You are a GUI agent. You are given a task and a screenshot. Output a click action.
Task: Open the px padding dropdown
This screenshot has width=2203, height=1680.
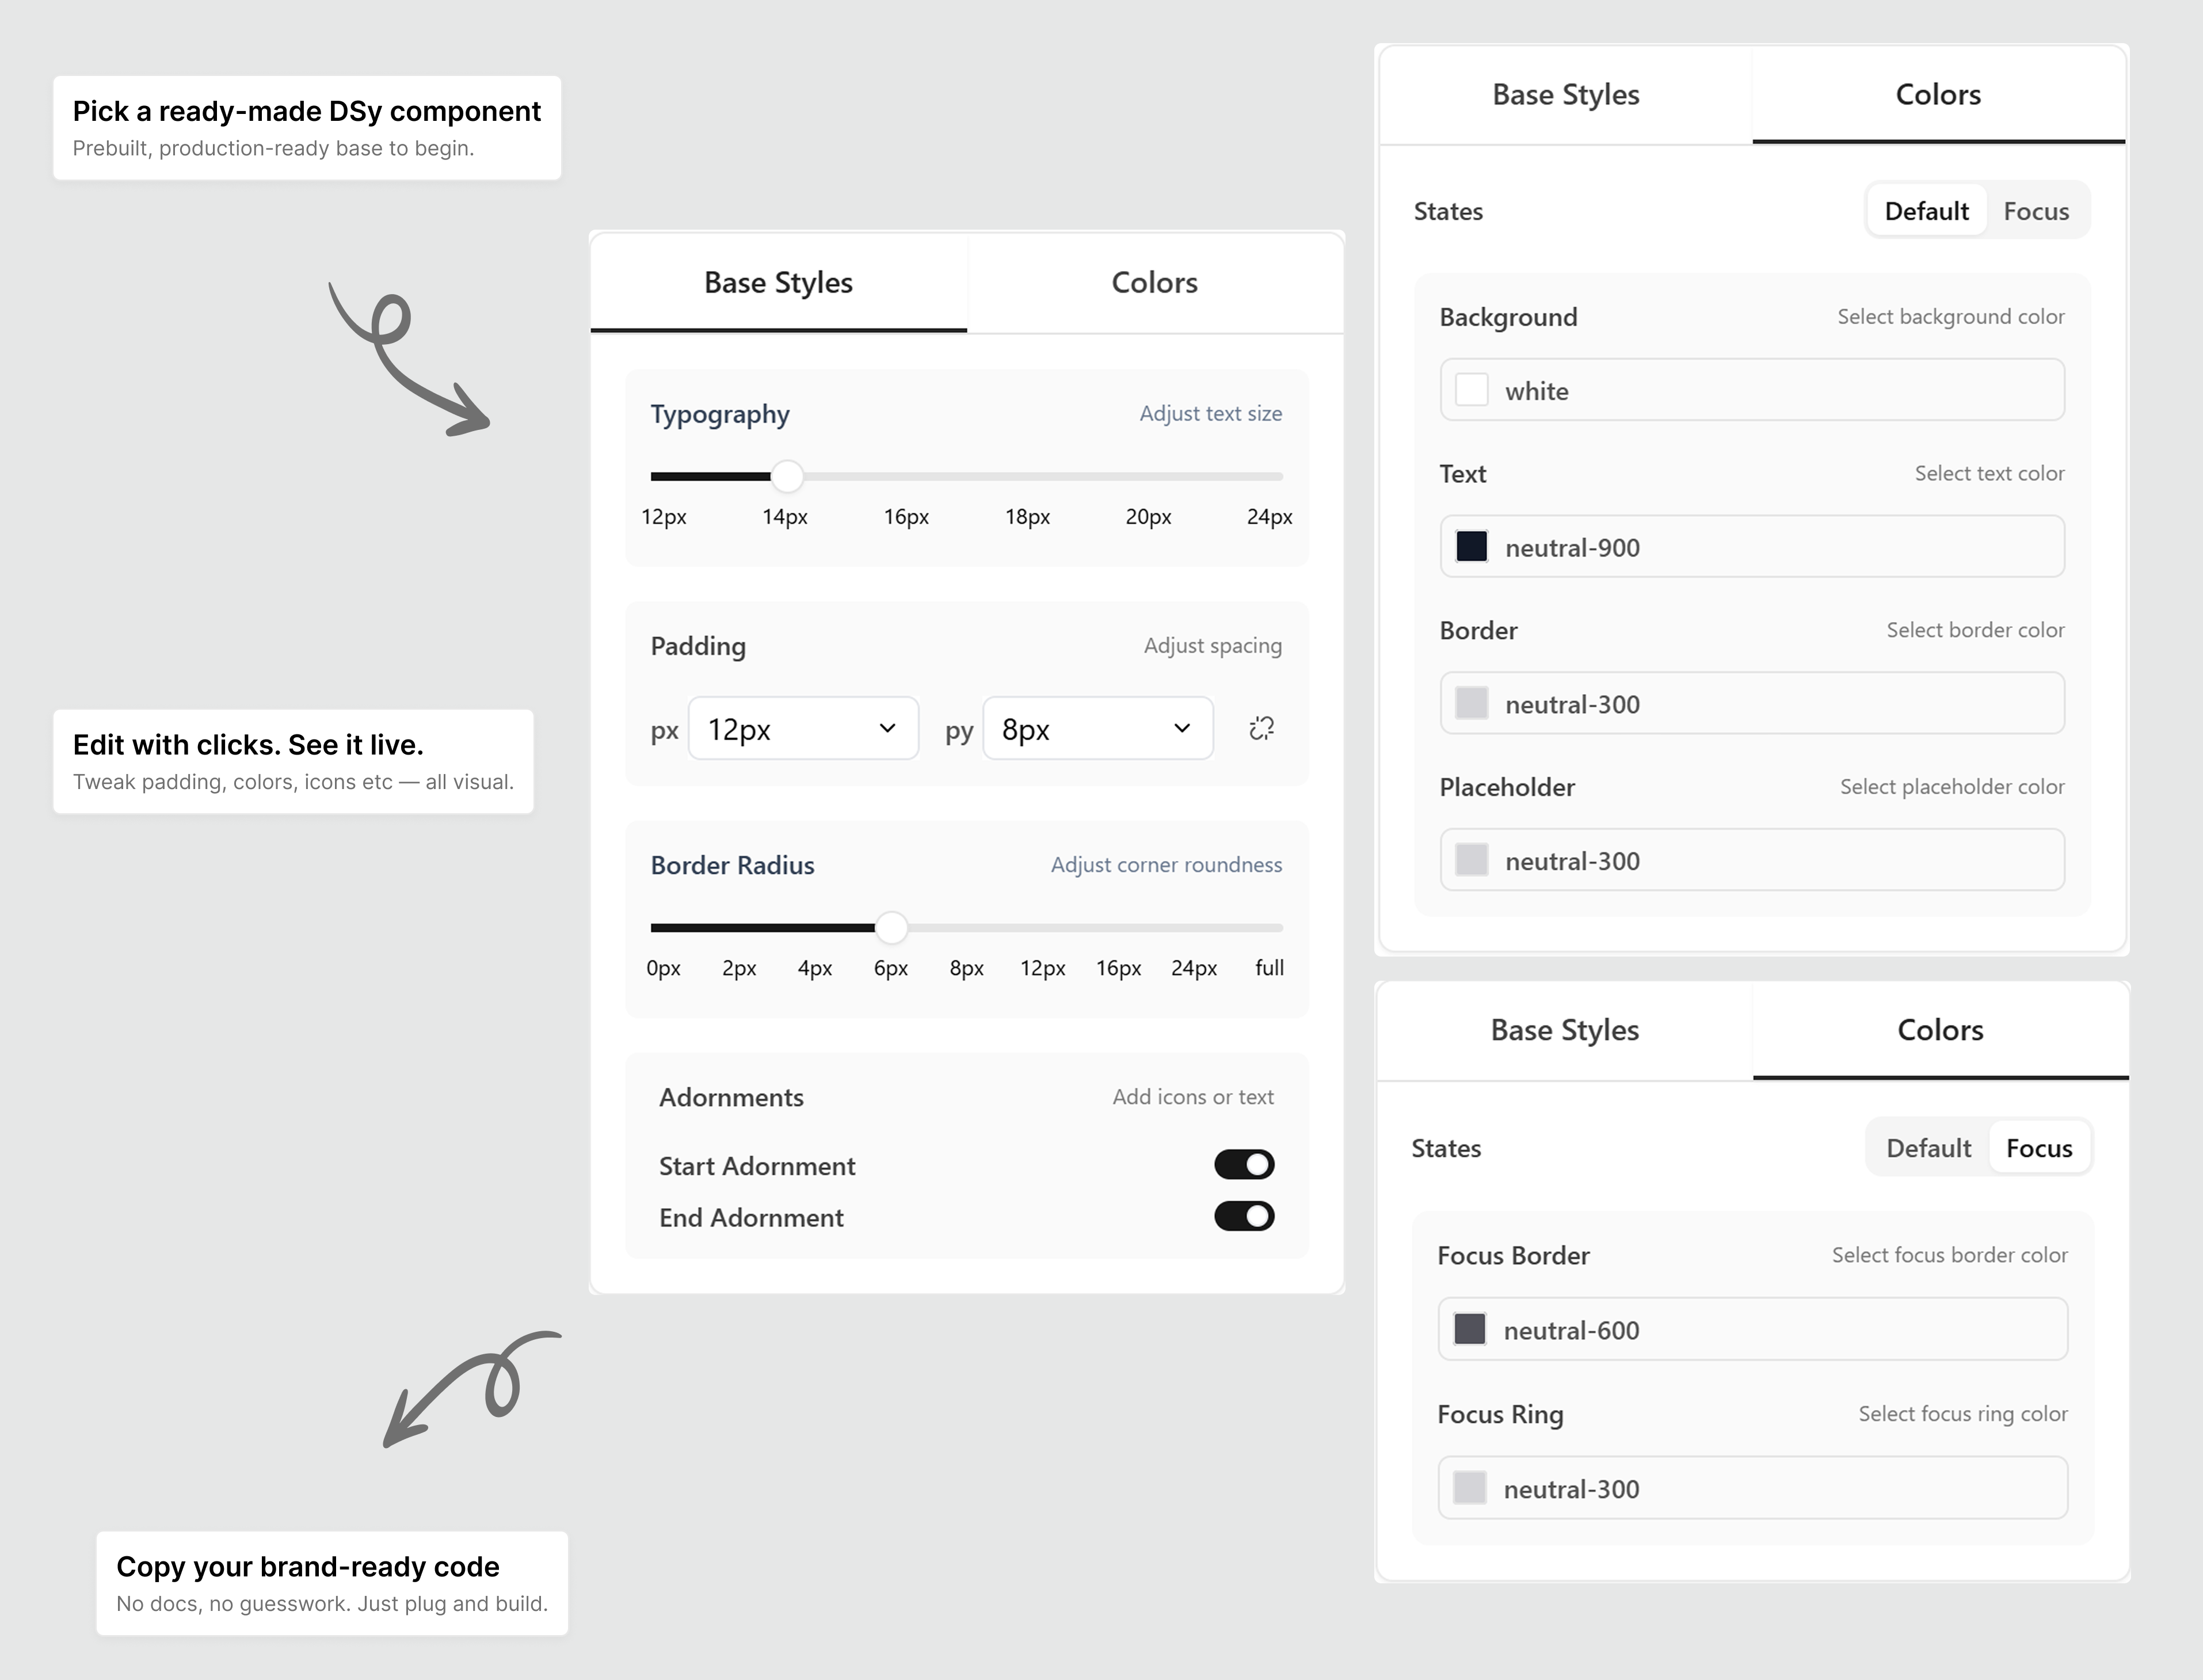pyautogui.click(x=802, y=729)
